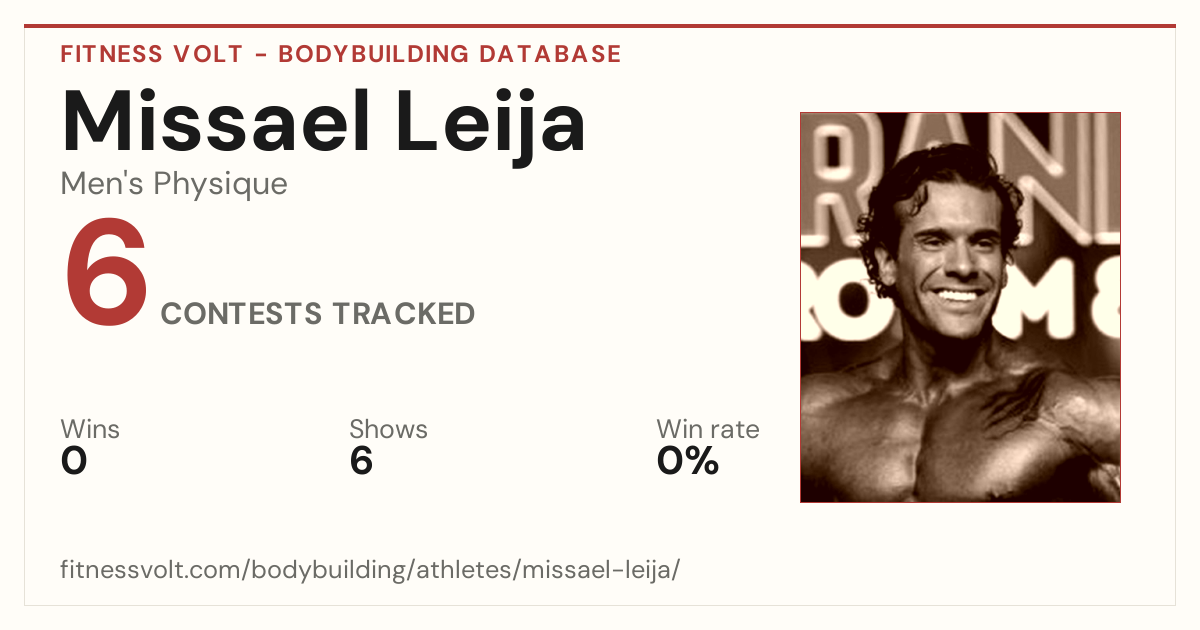Select the BODYBUILDING DATABASE header text
The width and height of the screenshot is (1200, 630).
click(450, 54)
